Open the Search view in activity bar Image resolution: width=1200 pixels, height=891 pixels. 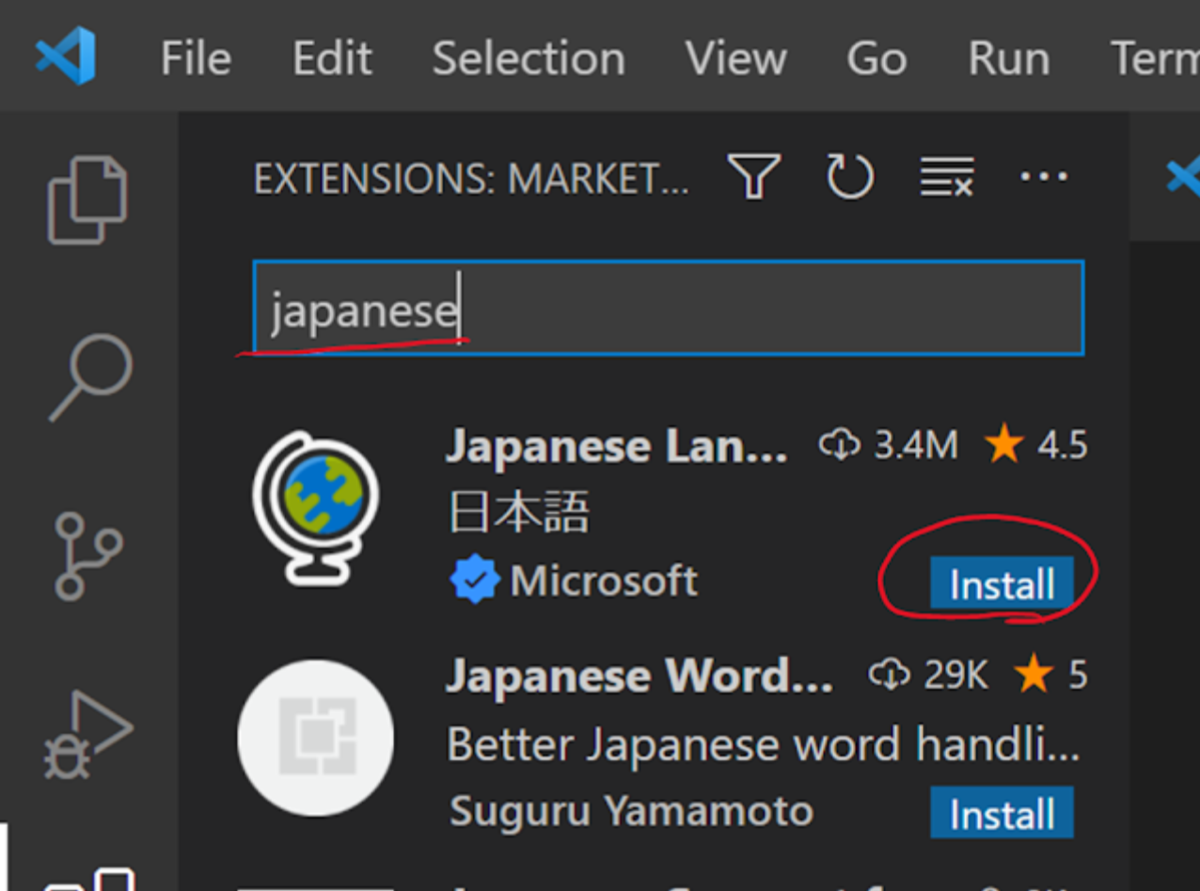pos(91,377)
